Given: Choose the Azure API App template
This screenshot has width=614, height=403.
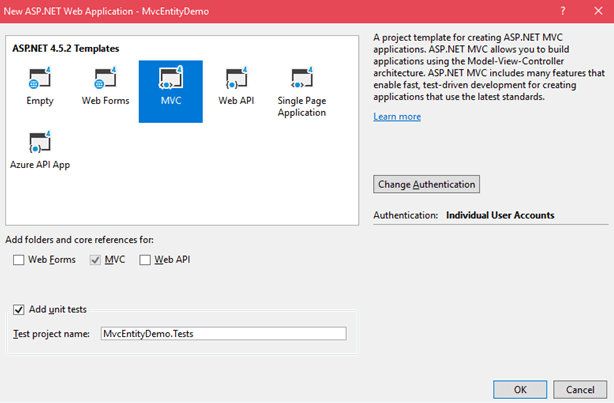Looking at the screenshot, I should pos(40,150).
